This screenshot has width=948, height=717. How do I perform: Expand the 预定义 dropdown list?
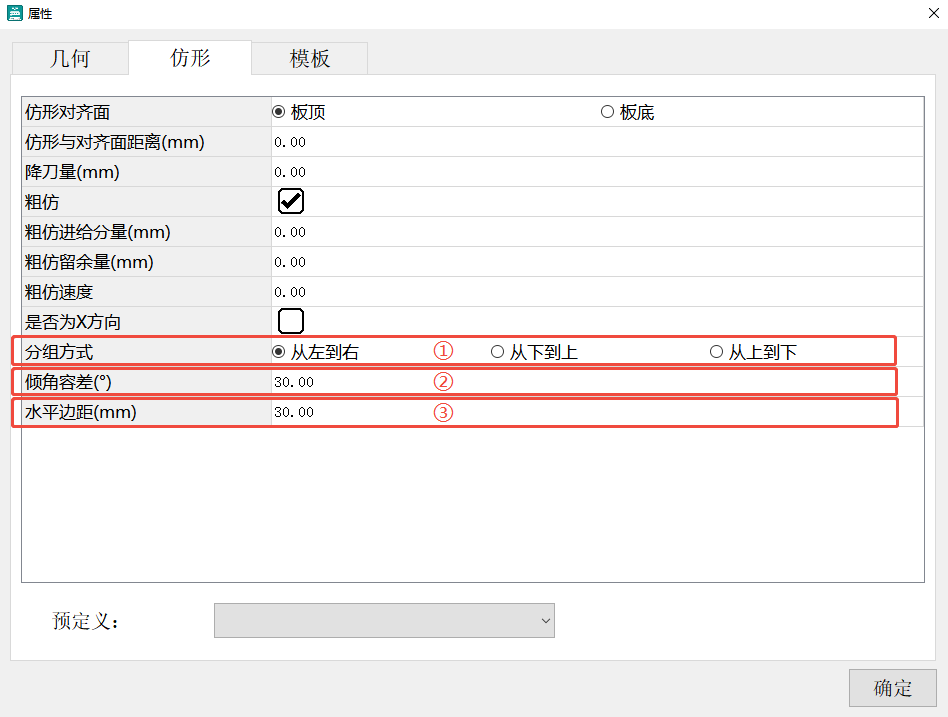(384, 620)
